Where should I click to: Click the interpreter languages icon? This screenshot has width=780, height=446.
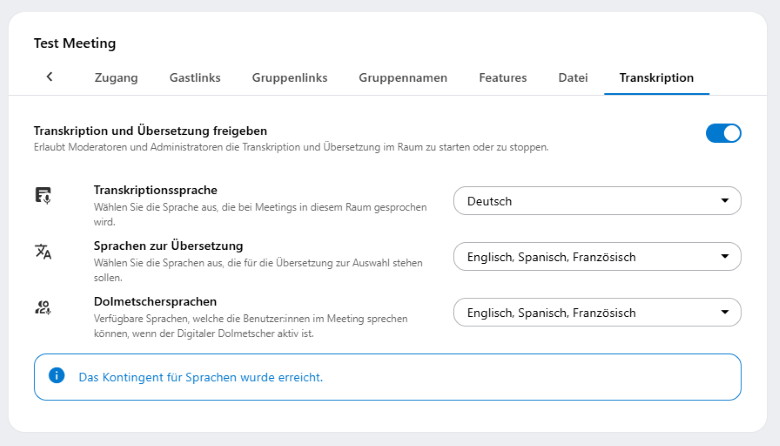tap(43, 307)
